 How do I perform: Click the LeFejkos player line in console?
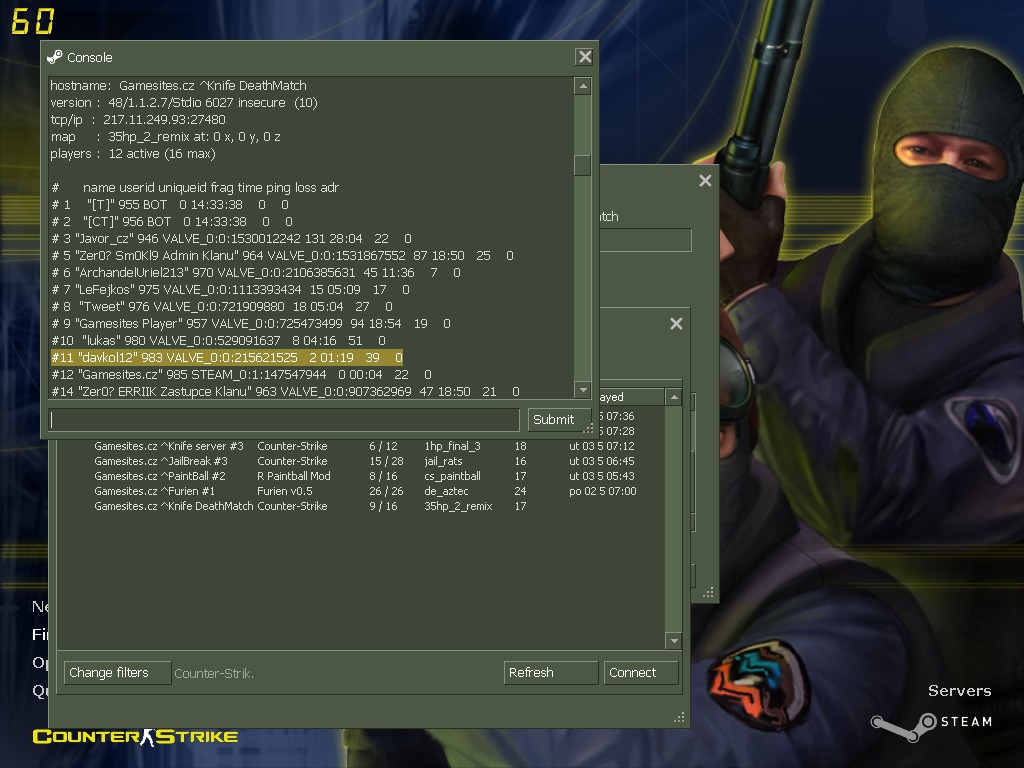click(x=231, y=289)
